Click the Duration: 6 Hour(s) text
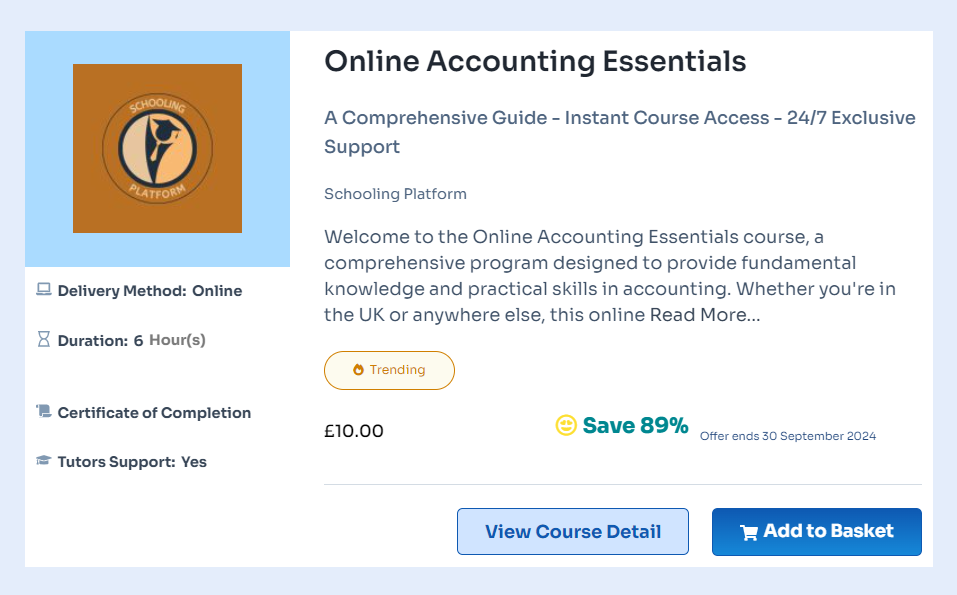The image size is (957, 595). 131,340
